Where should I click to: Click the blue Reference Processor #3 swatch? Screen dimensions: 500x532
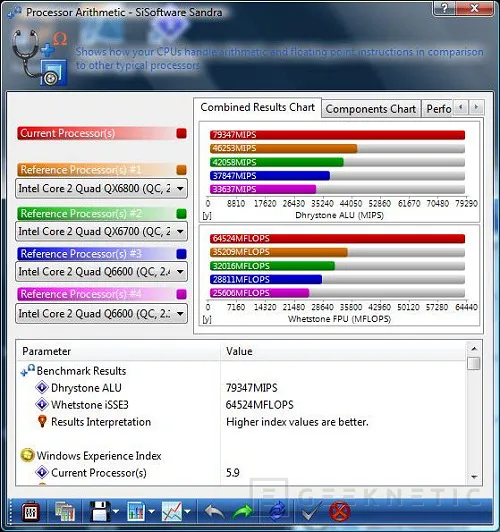click(181, 254)
